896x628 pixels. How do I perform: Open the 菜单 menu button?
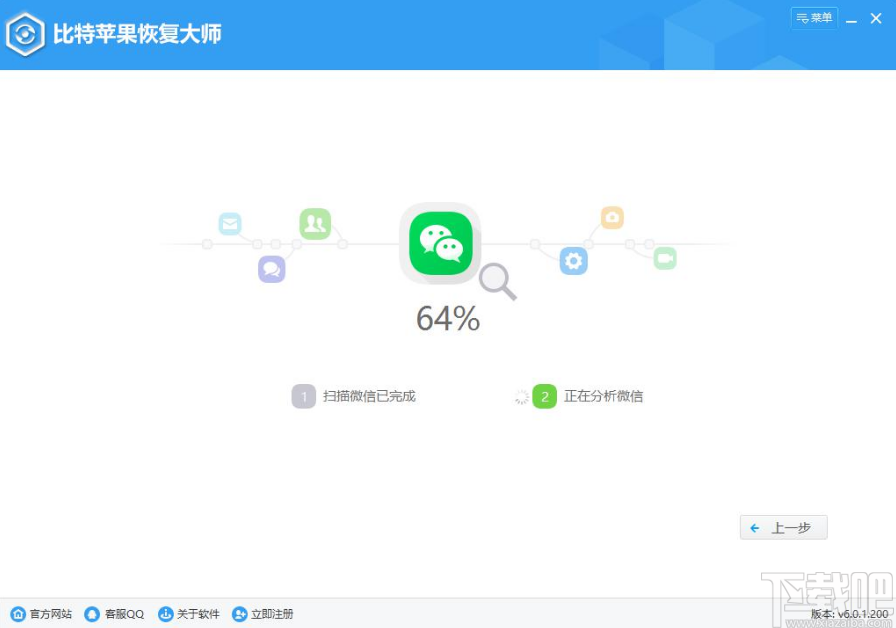814,18
